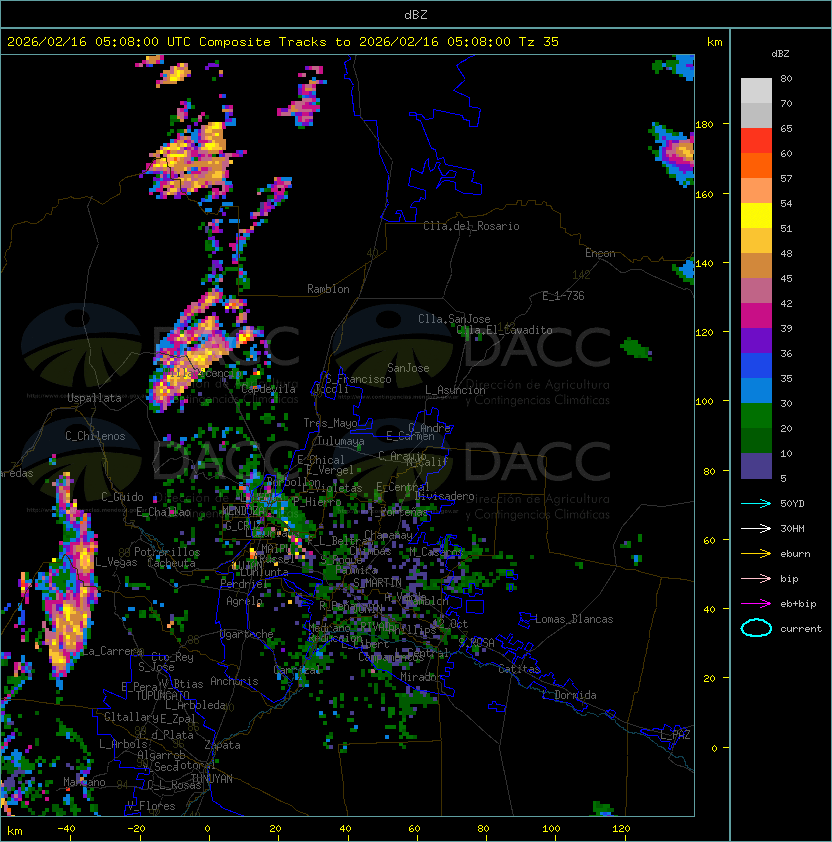The height and width of the screenshot is (842, 832).
Task: Click the 'Anchoris' map label
Action: (234, 681)
